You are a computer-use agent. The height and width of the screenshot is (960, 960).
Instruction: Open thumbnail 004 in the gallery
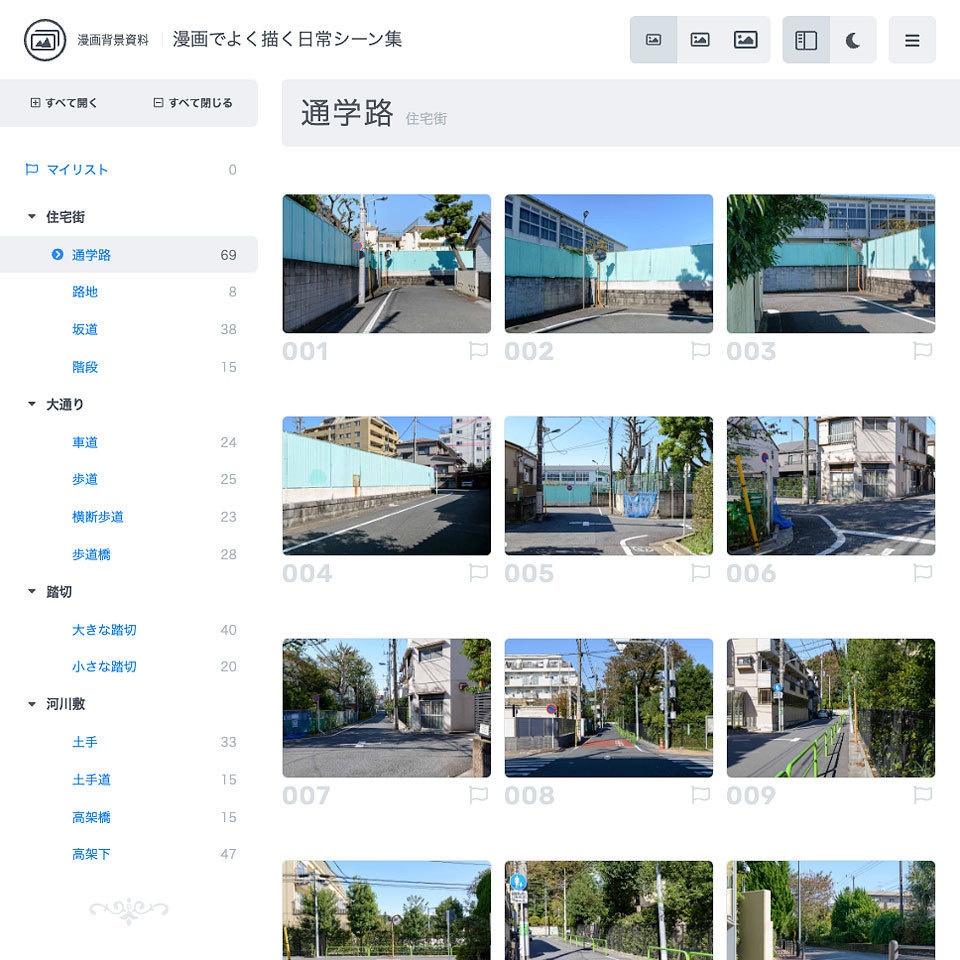(x=386, y=485)
